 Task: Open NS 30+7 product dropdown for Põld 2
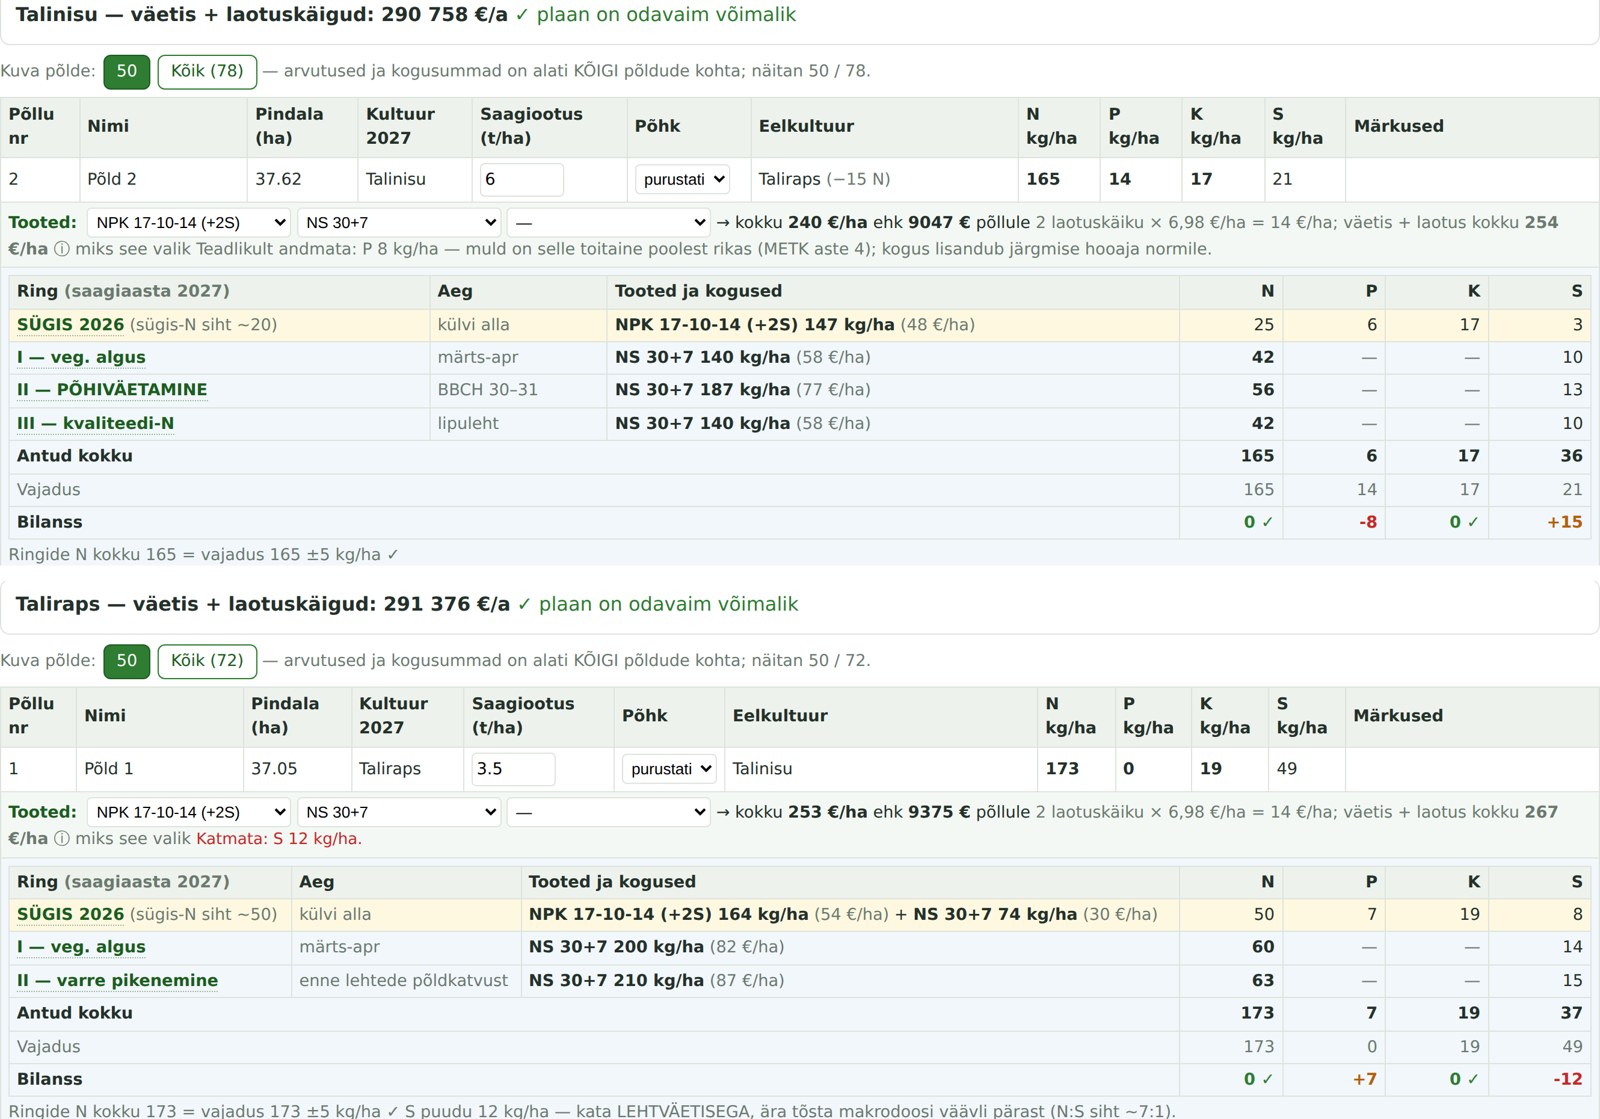pyautogui.click(x=399, y=223)
